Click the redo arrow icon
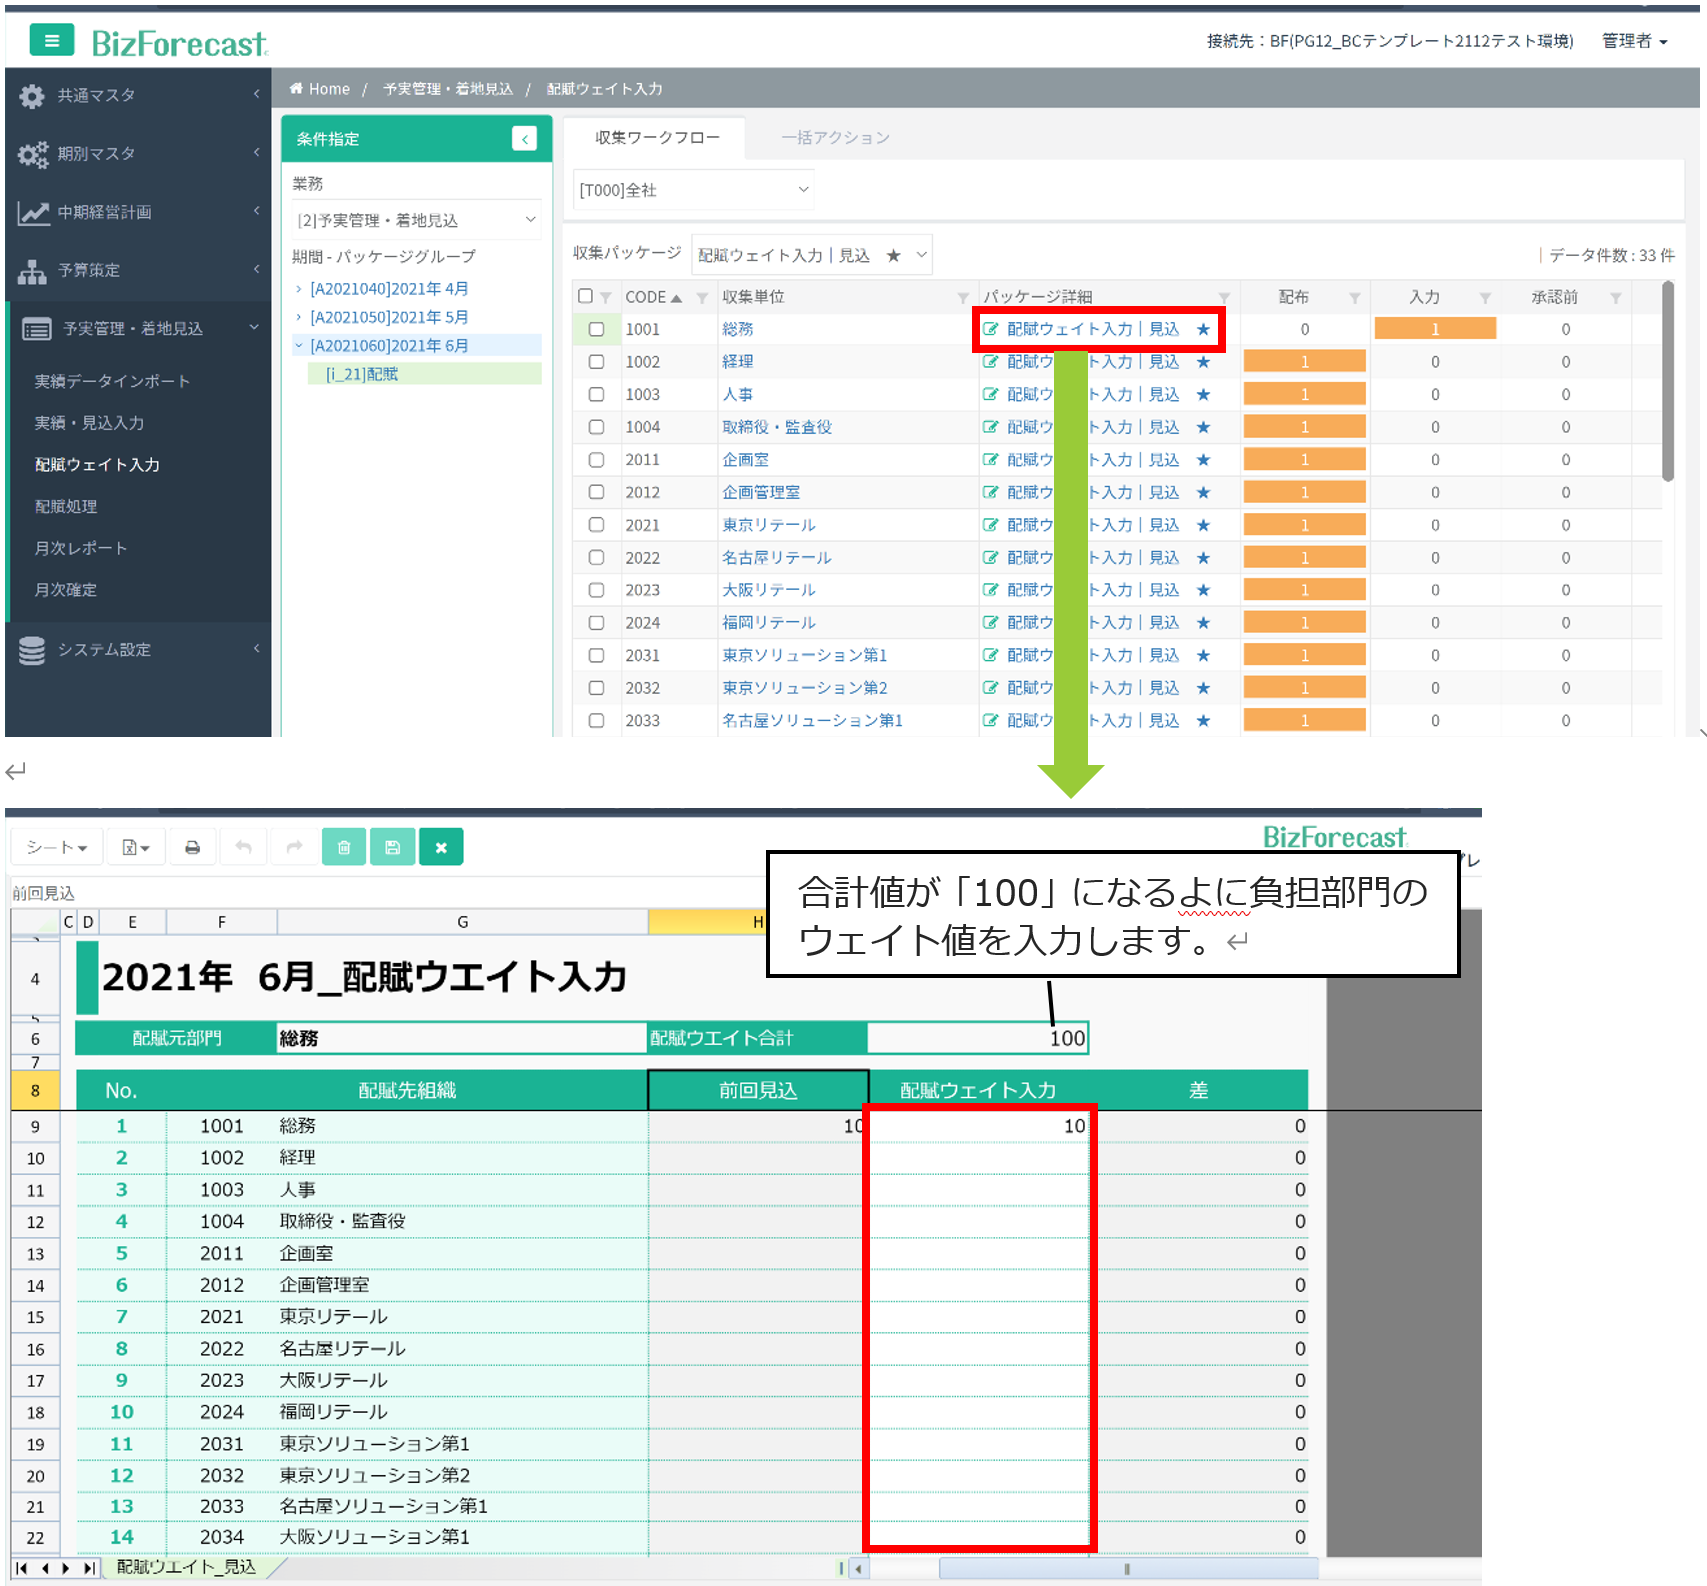The height and width of the screenshot is (1586, 1707). 294,847
